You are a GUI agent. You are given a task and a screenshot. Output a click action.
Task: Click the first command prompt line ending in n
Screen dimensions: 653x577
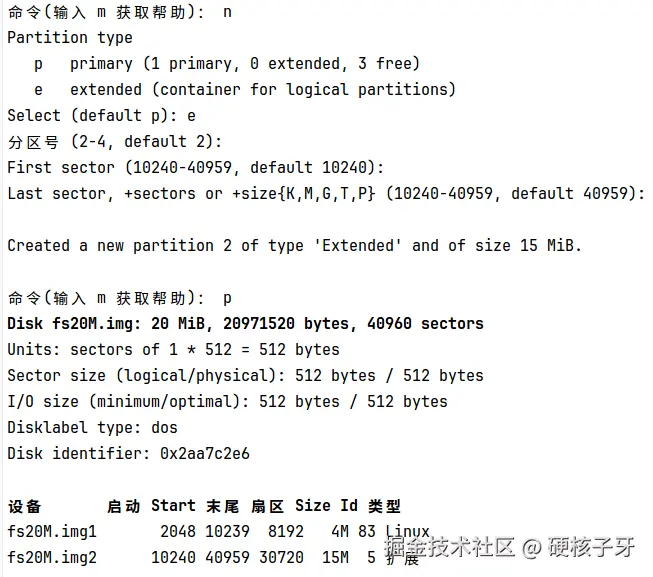(118, 11)
